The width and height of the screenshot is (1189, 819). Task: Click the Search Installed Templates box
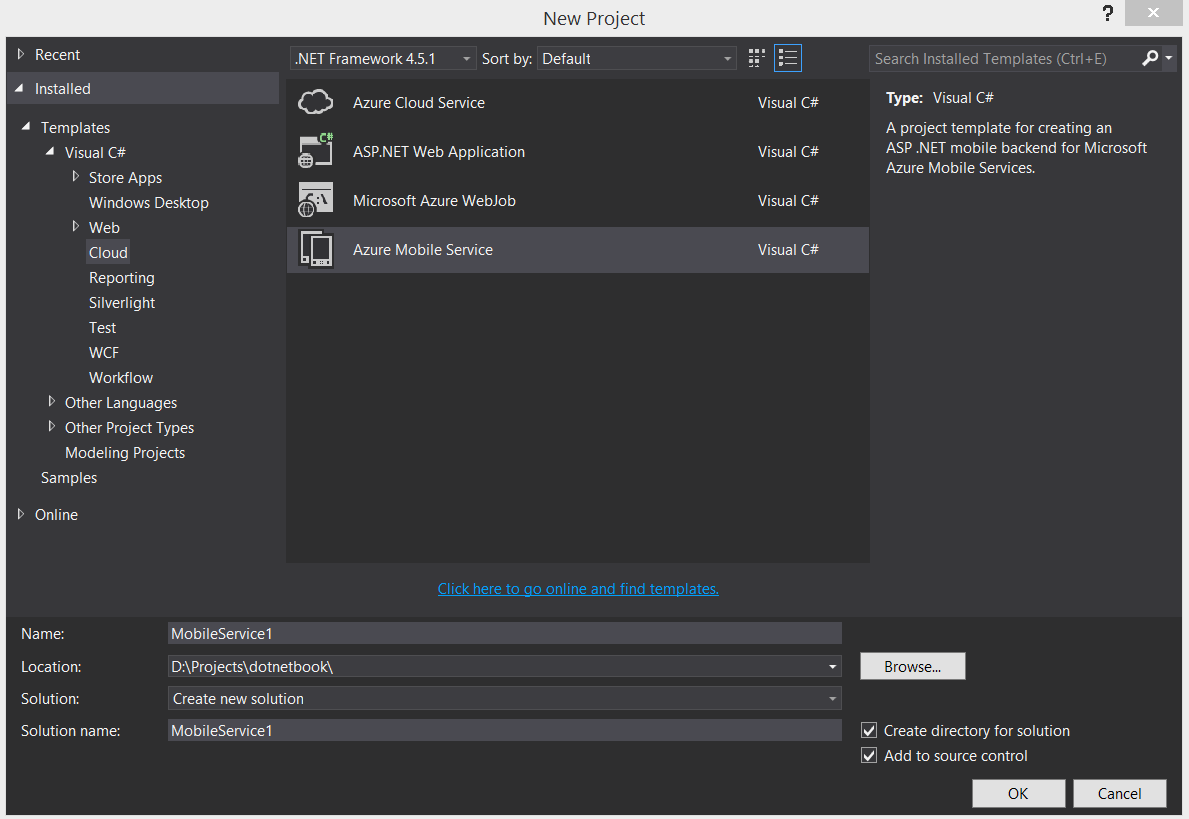[1005, 58]
